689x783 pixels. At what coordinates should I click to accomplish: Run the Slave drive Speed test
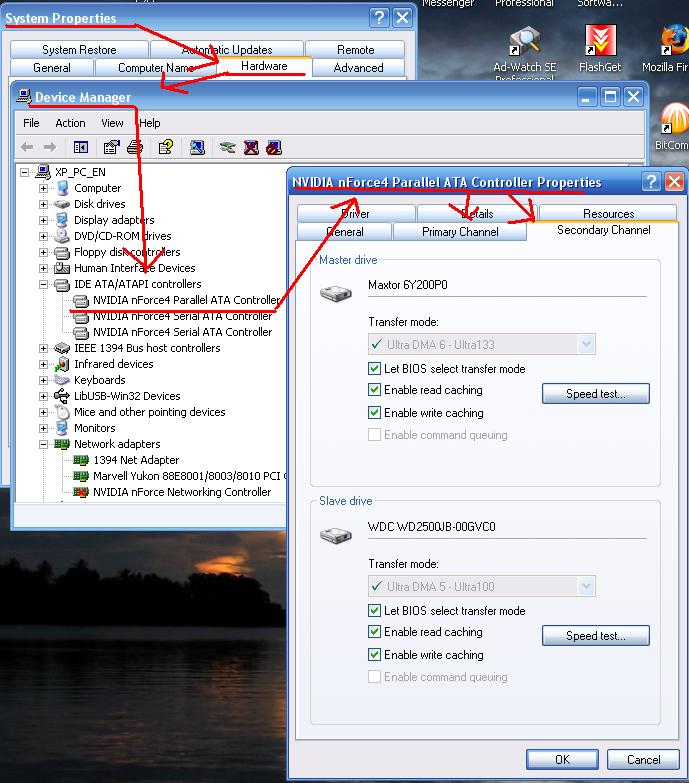point(596,636)
